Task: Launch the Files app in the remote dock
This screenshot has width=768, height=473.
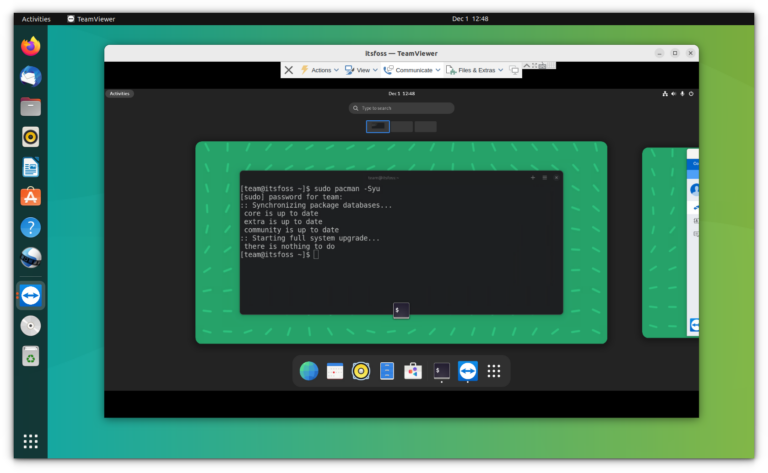Action: [387, 371]
